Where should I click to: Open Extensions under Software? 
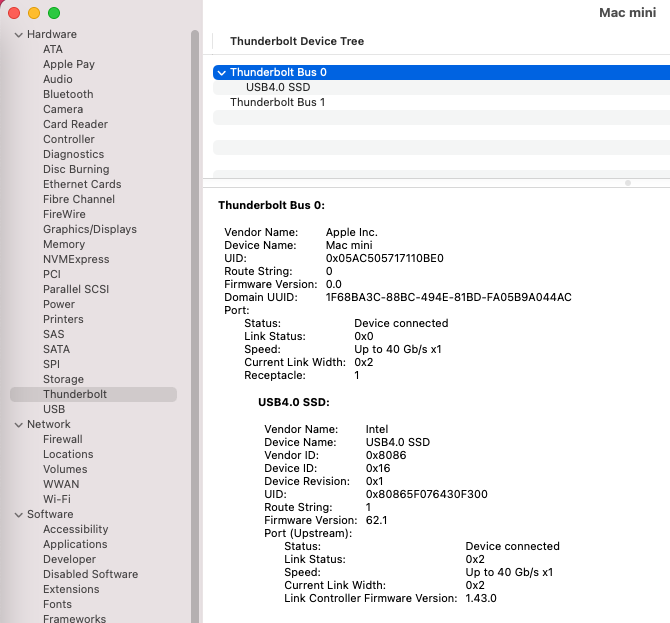tap(71, 589)
